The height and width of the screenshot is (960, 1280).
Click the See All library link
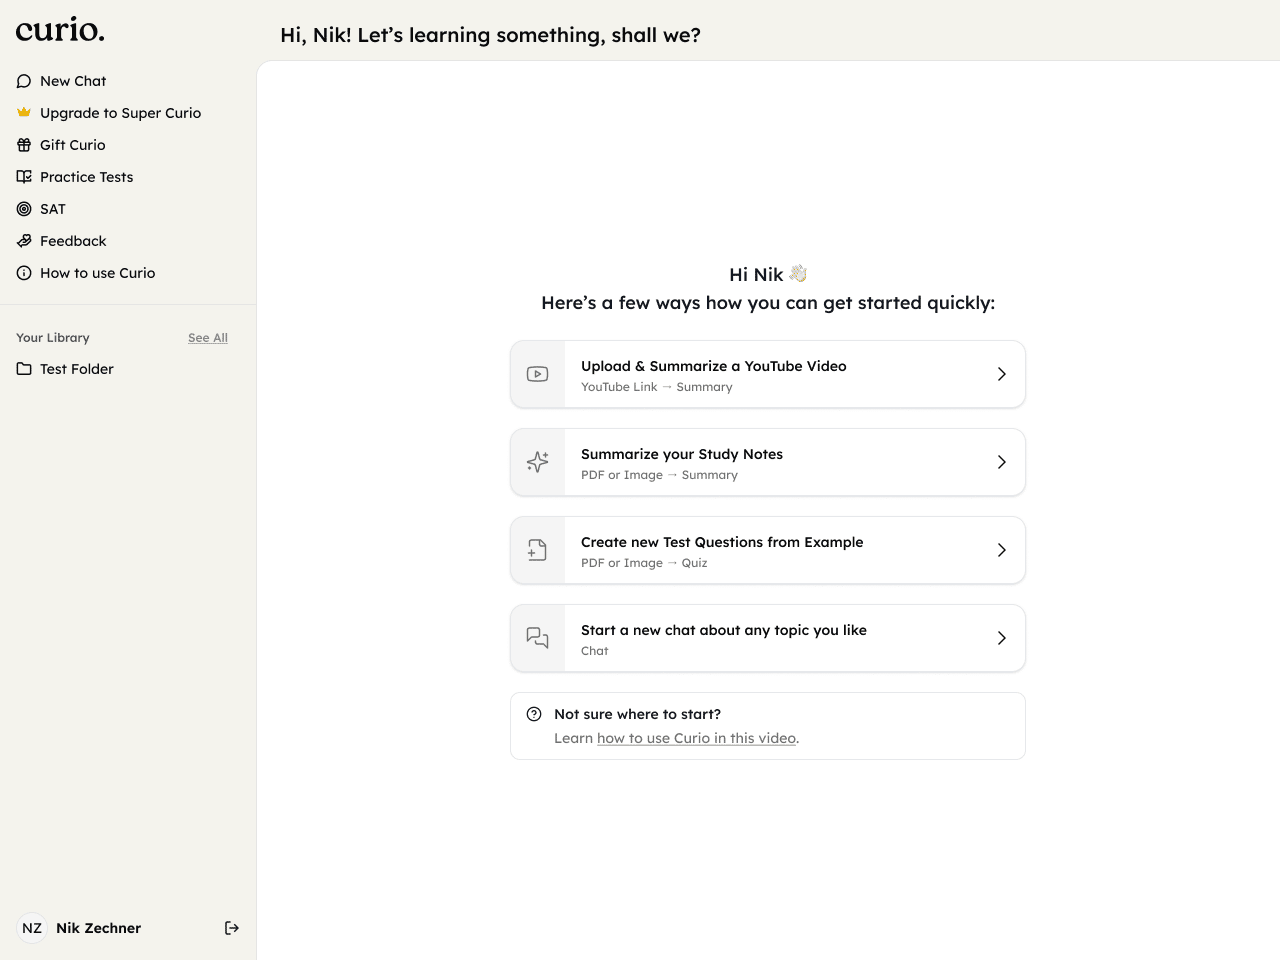pos(208,338)
